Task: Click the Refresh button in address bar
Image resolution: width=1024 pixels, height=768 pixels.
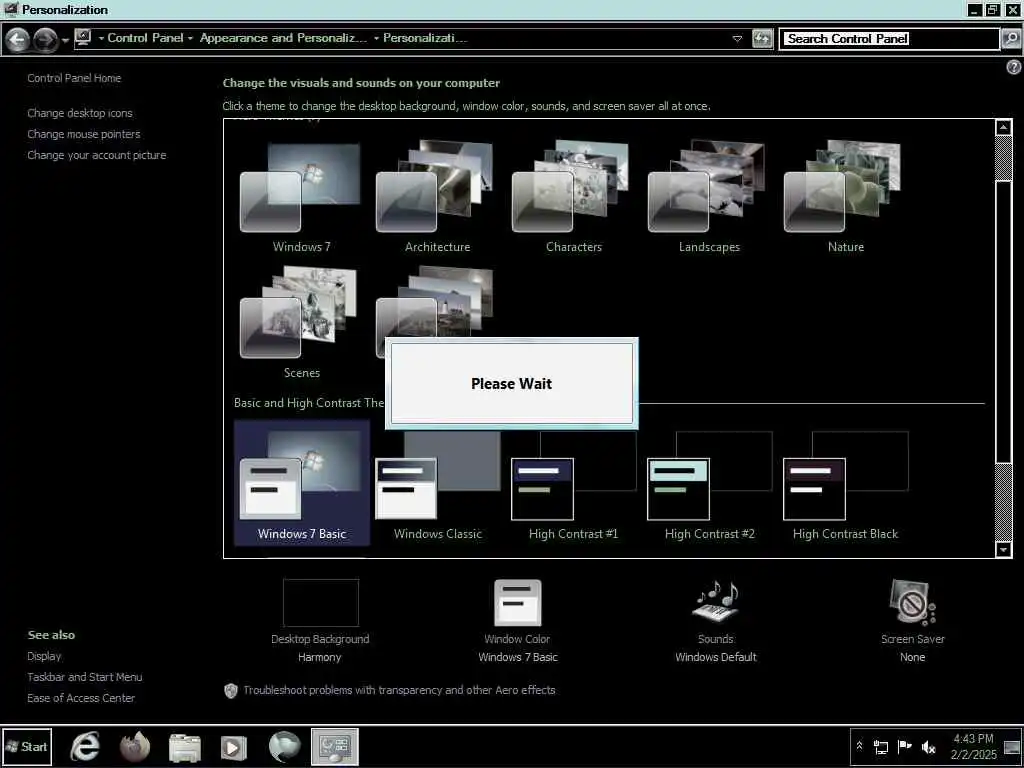Action: click(x=762, y=39)
